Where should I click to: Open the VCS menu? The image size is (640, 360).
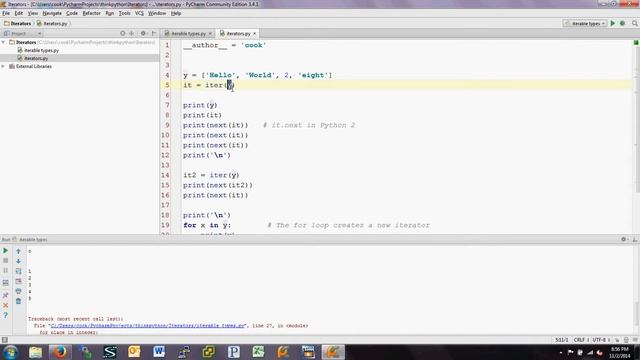139,13
